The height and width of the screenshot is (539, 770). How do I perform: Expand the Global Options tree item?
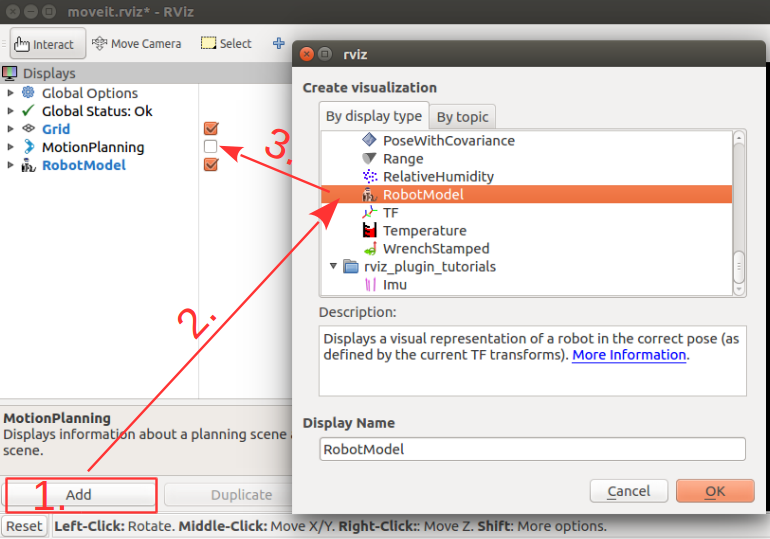pyautogui.click(x=11, y=93)
